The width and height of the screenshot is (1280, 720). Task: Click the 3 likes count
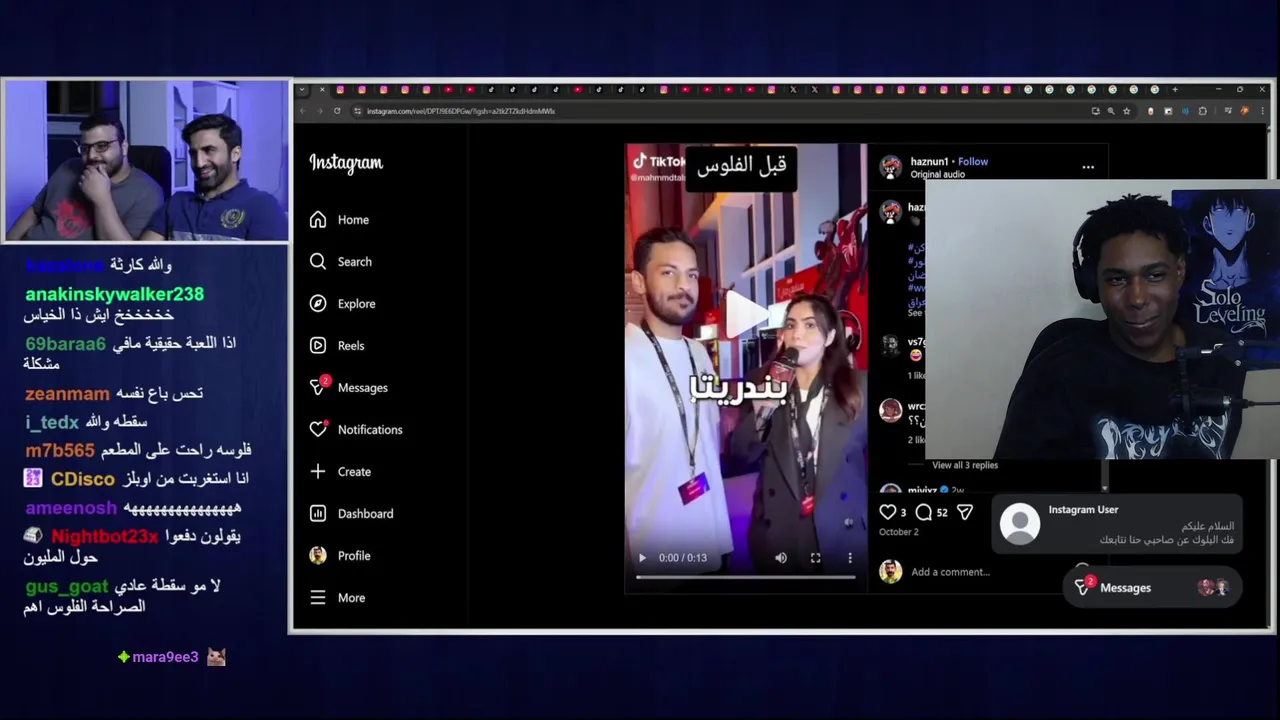click(x=903, y=513)
